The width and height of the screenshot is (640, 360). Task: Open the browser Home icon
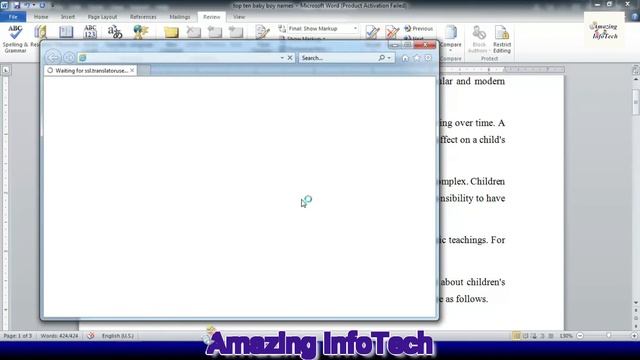[x=405, y=58]
